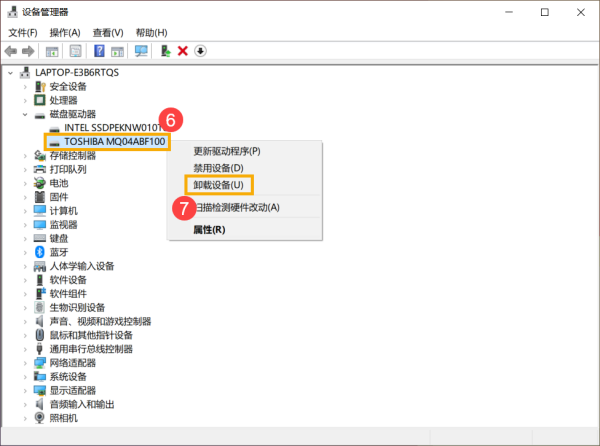Expand the 处理器 processor category
The height and width of the screenshot is (446, 600).
(x=27, y=100)
